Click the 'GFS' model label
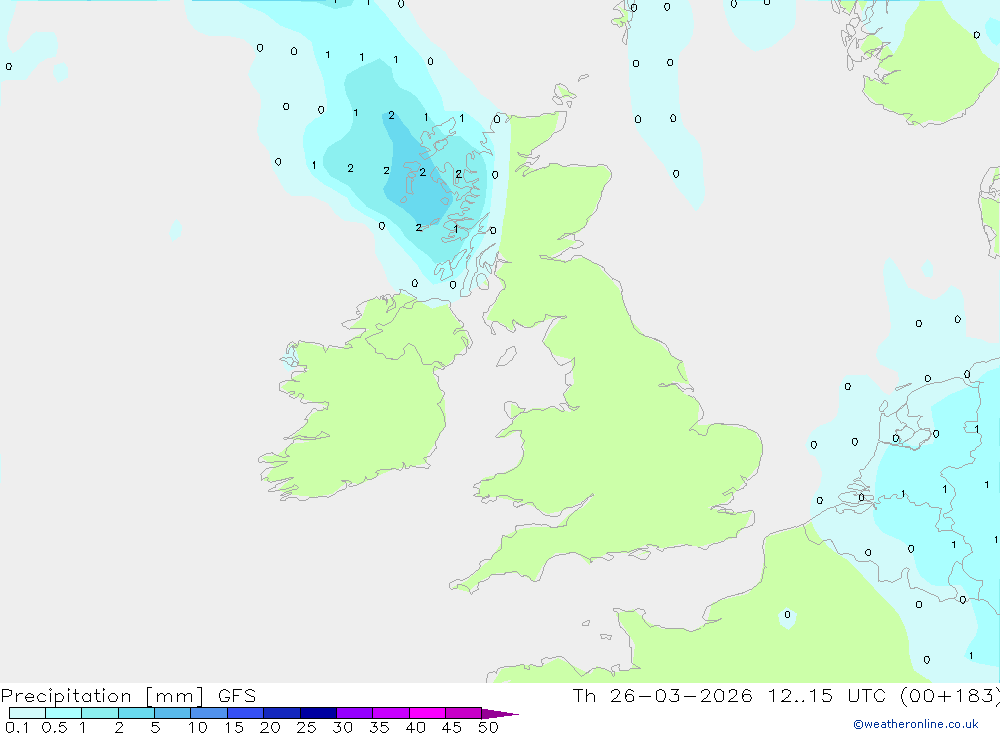Screen dimensions: 1000x733 click(x=237, y=696)
